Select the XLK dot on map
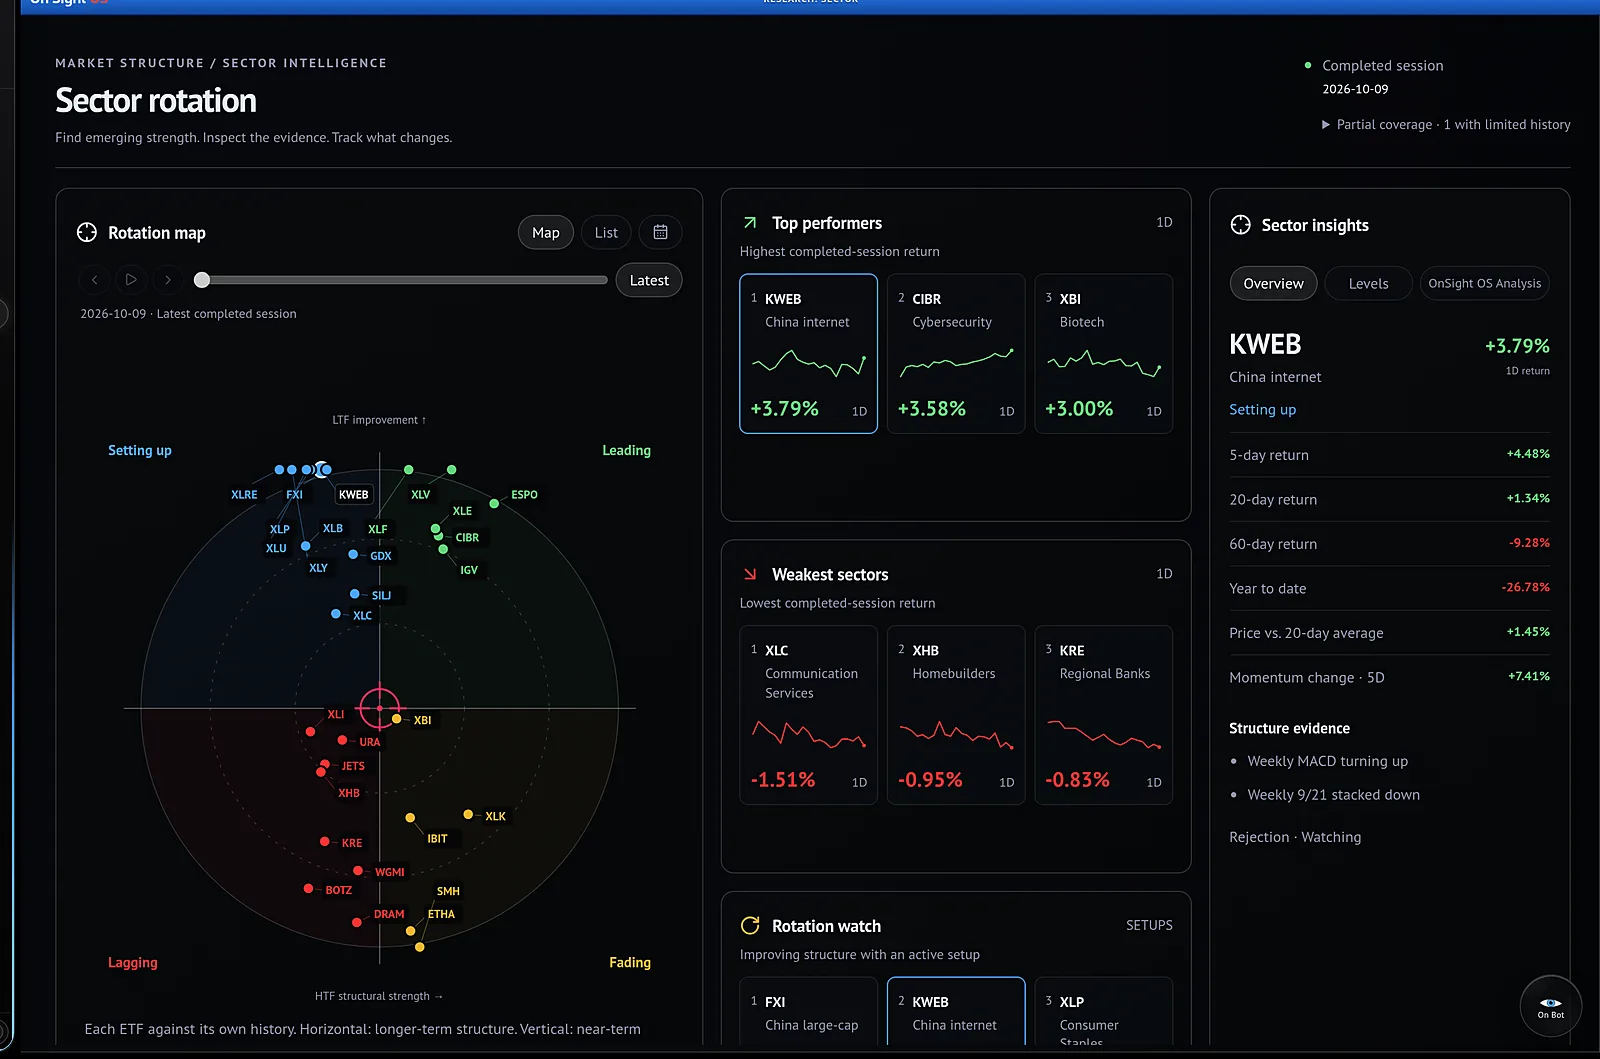 (x=468, y=814)
